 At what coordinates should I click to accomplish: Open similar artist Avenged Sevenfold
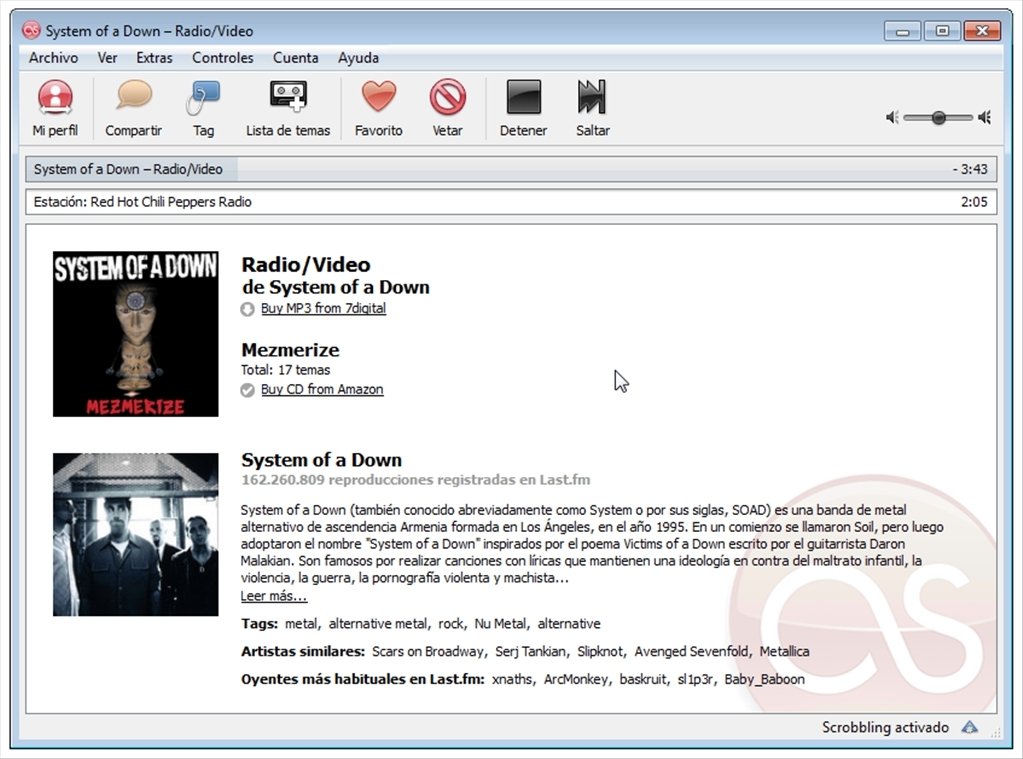691,651
